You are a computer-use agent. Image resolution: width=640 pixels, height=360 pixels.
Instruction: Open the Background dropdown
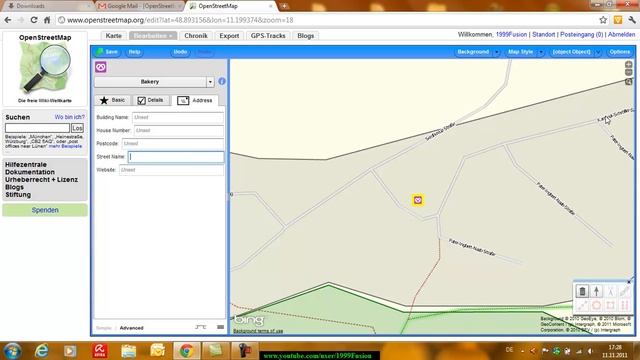[x=477, y=52]
